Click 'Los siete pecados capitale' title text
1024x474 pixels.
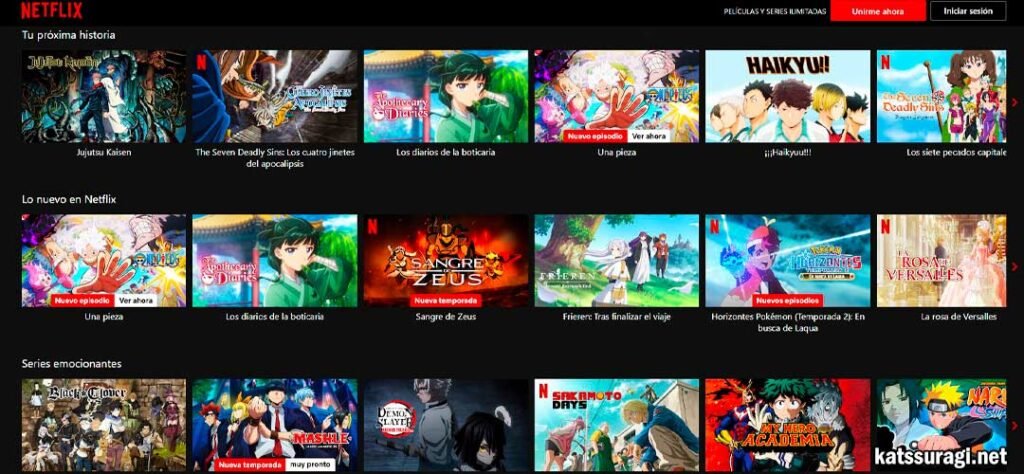957,152
